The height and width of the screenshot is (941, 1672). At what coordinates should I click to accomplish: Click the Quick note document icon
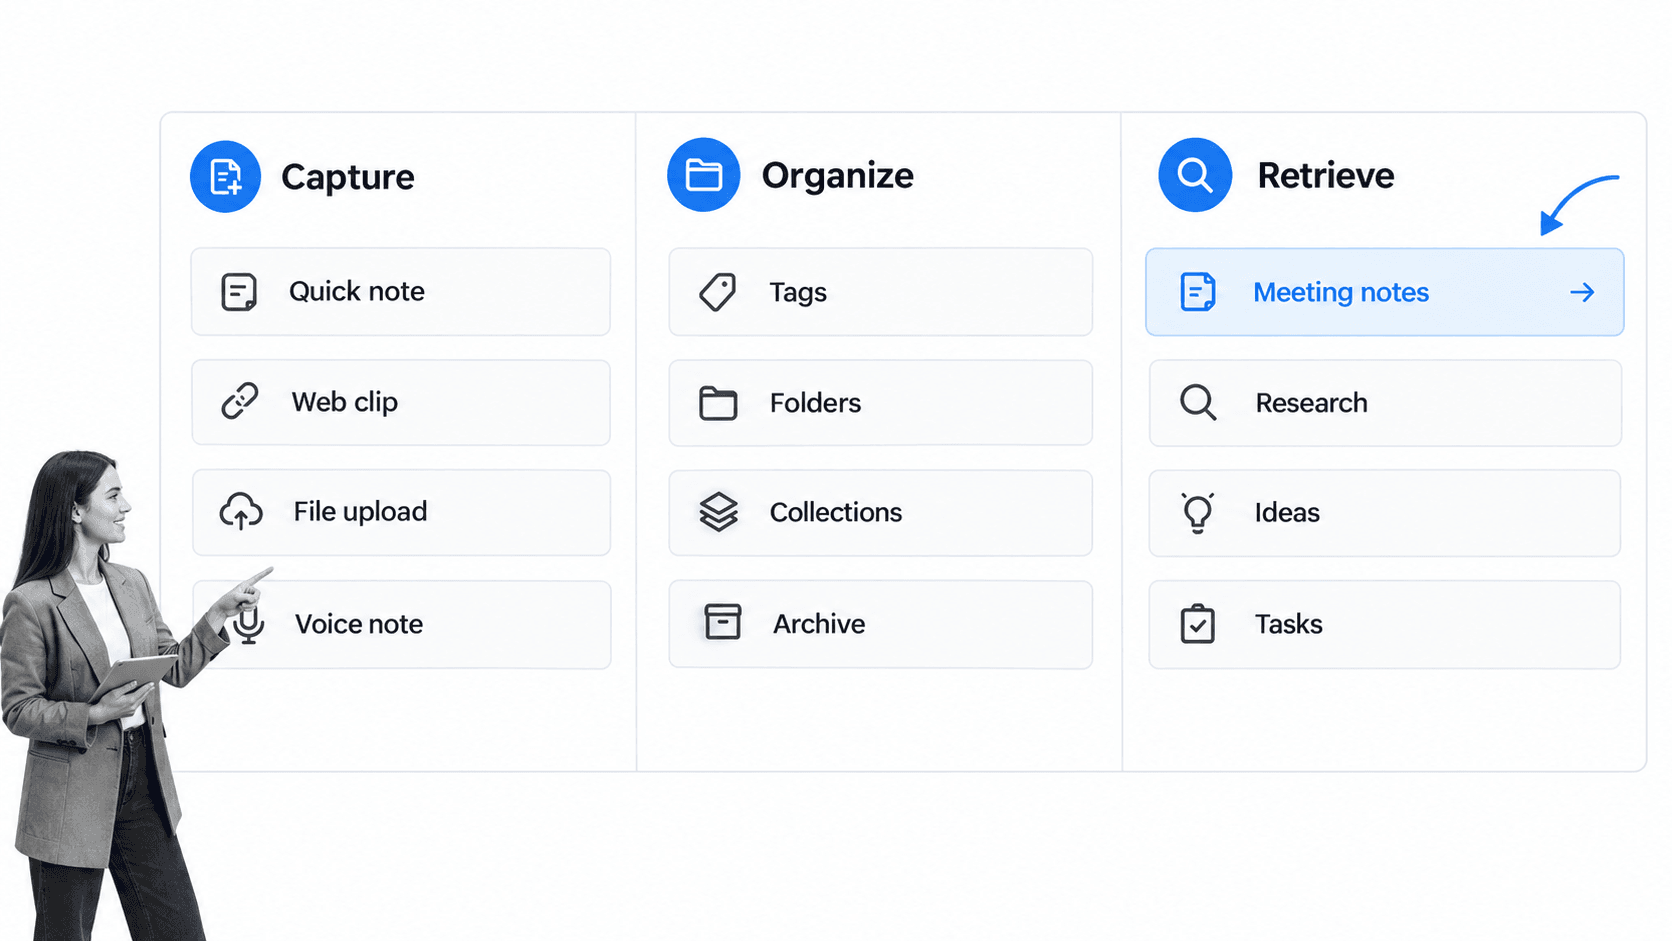[239, 292]
